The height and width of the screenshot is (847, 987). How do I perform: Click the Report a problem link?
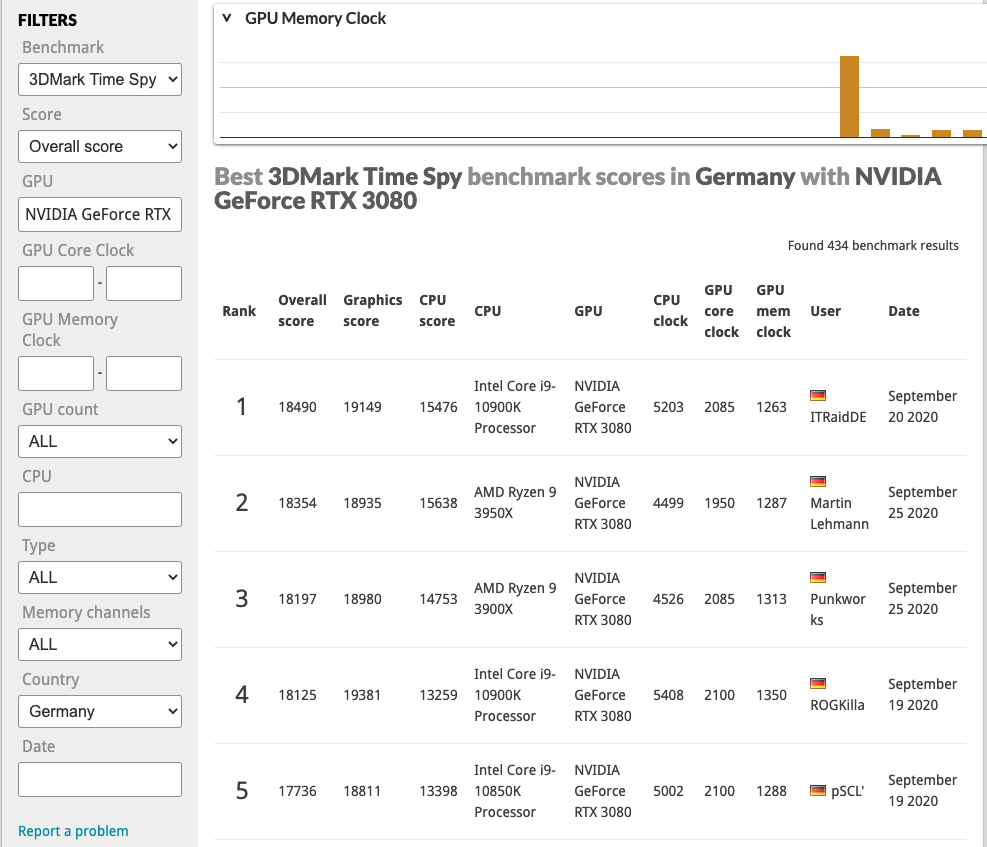[x=73, y=831]
